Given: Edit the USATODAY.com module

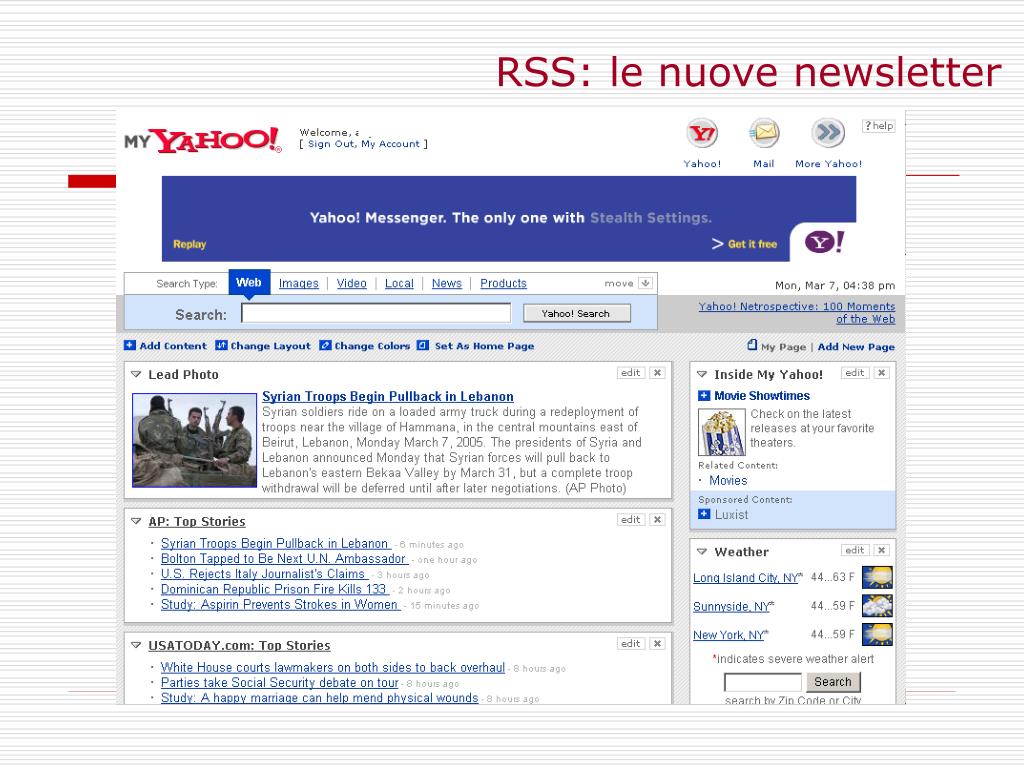Looking at the screenshot, I should tap(630, 644).
